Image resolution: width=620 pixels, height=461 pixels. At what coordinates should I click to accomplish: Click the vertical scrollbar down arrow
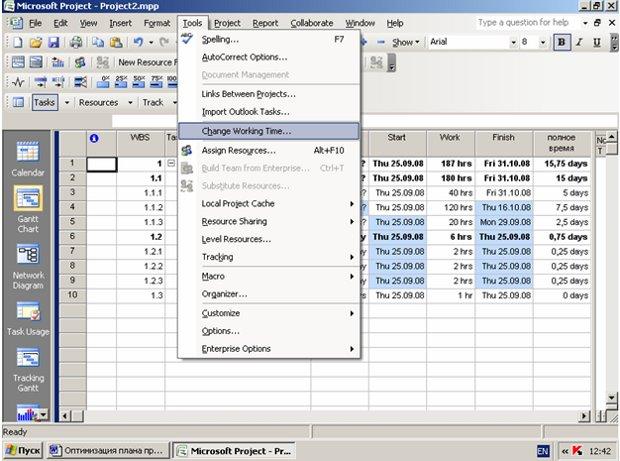(x=611, y=397)
